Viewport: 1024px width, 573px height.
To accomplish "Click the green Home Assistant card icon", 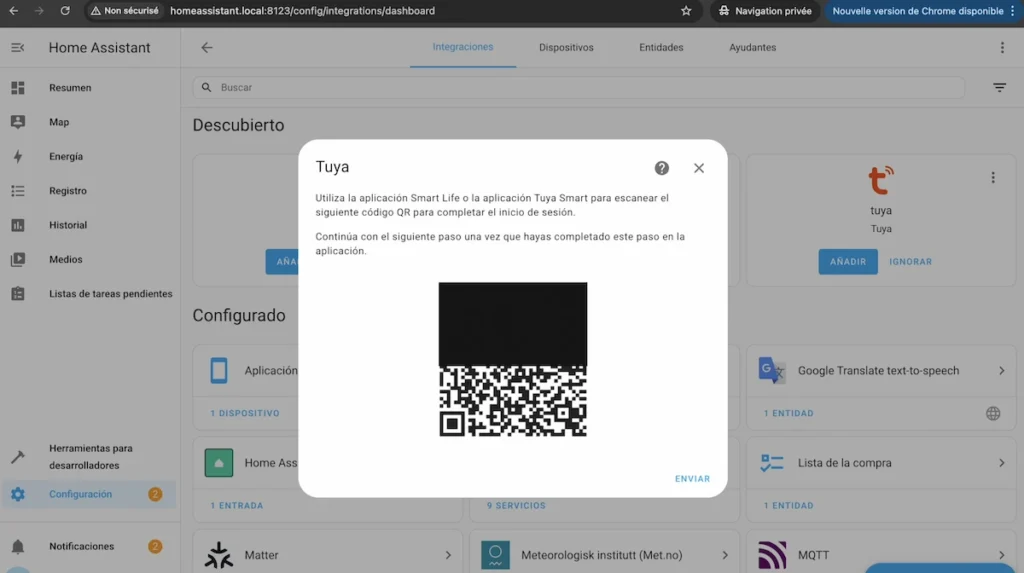I will click(x=219, y=463).
